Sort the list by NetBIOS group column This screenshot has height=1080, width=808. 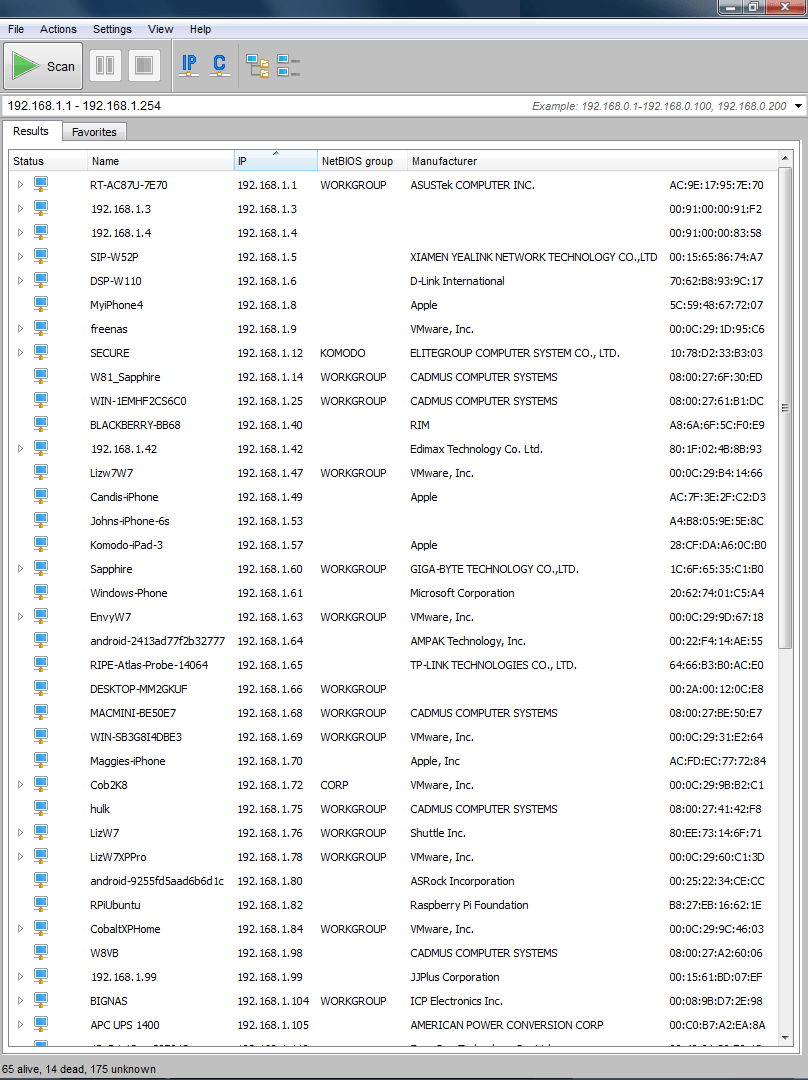coord(357,161)
